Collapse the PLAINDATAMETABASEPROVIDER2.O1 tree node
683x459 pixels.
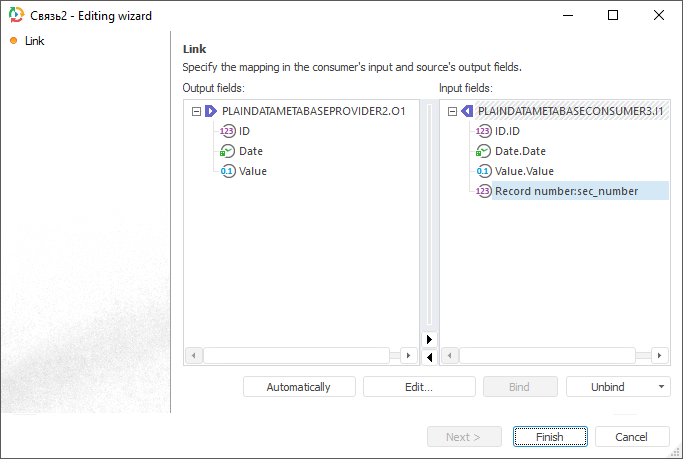pos(194,111)
